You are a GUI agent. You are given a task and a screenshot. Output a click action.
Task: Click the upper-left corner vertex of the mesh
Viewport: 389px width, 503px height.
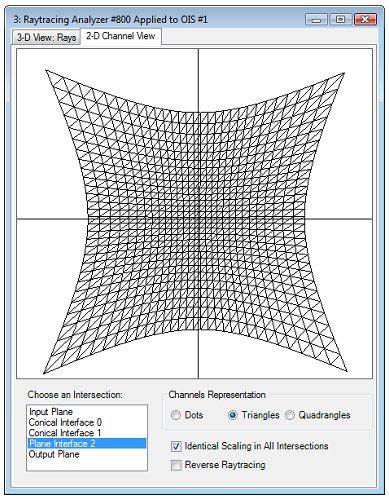pos(46,70)
